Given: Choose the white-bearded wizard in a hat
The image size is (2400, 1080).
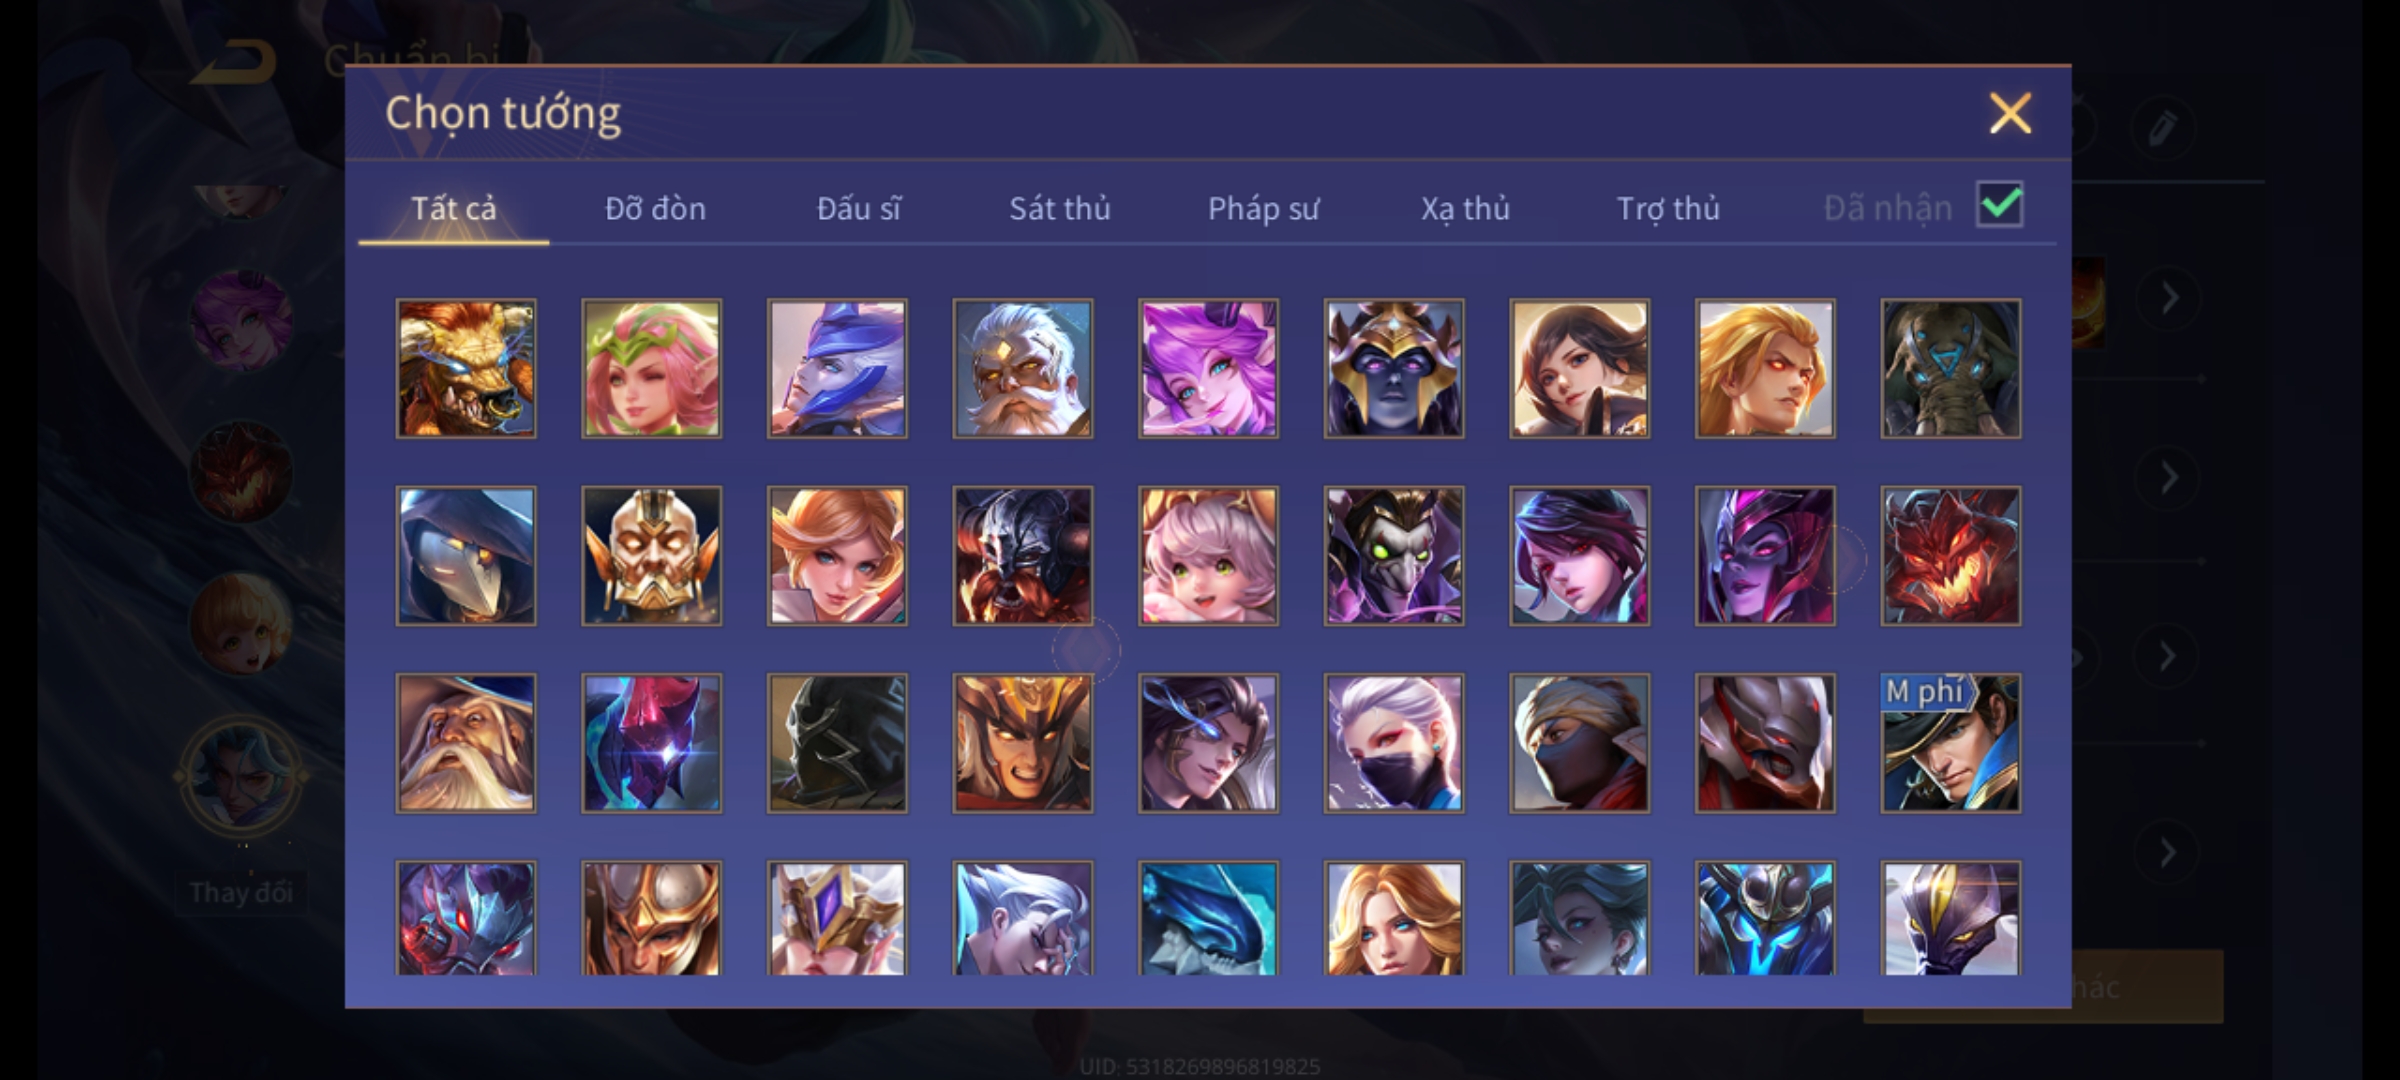Looking at the screenshot, I should pos(466,743).
